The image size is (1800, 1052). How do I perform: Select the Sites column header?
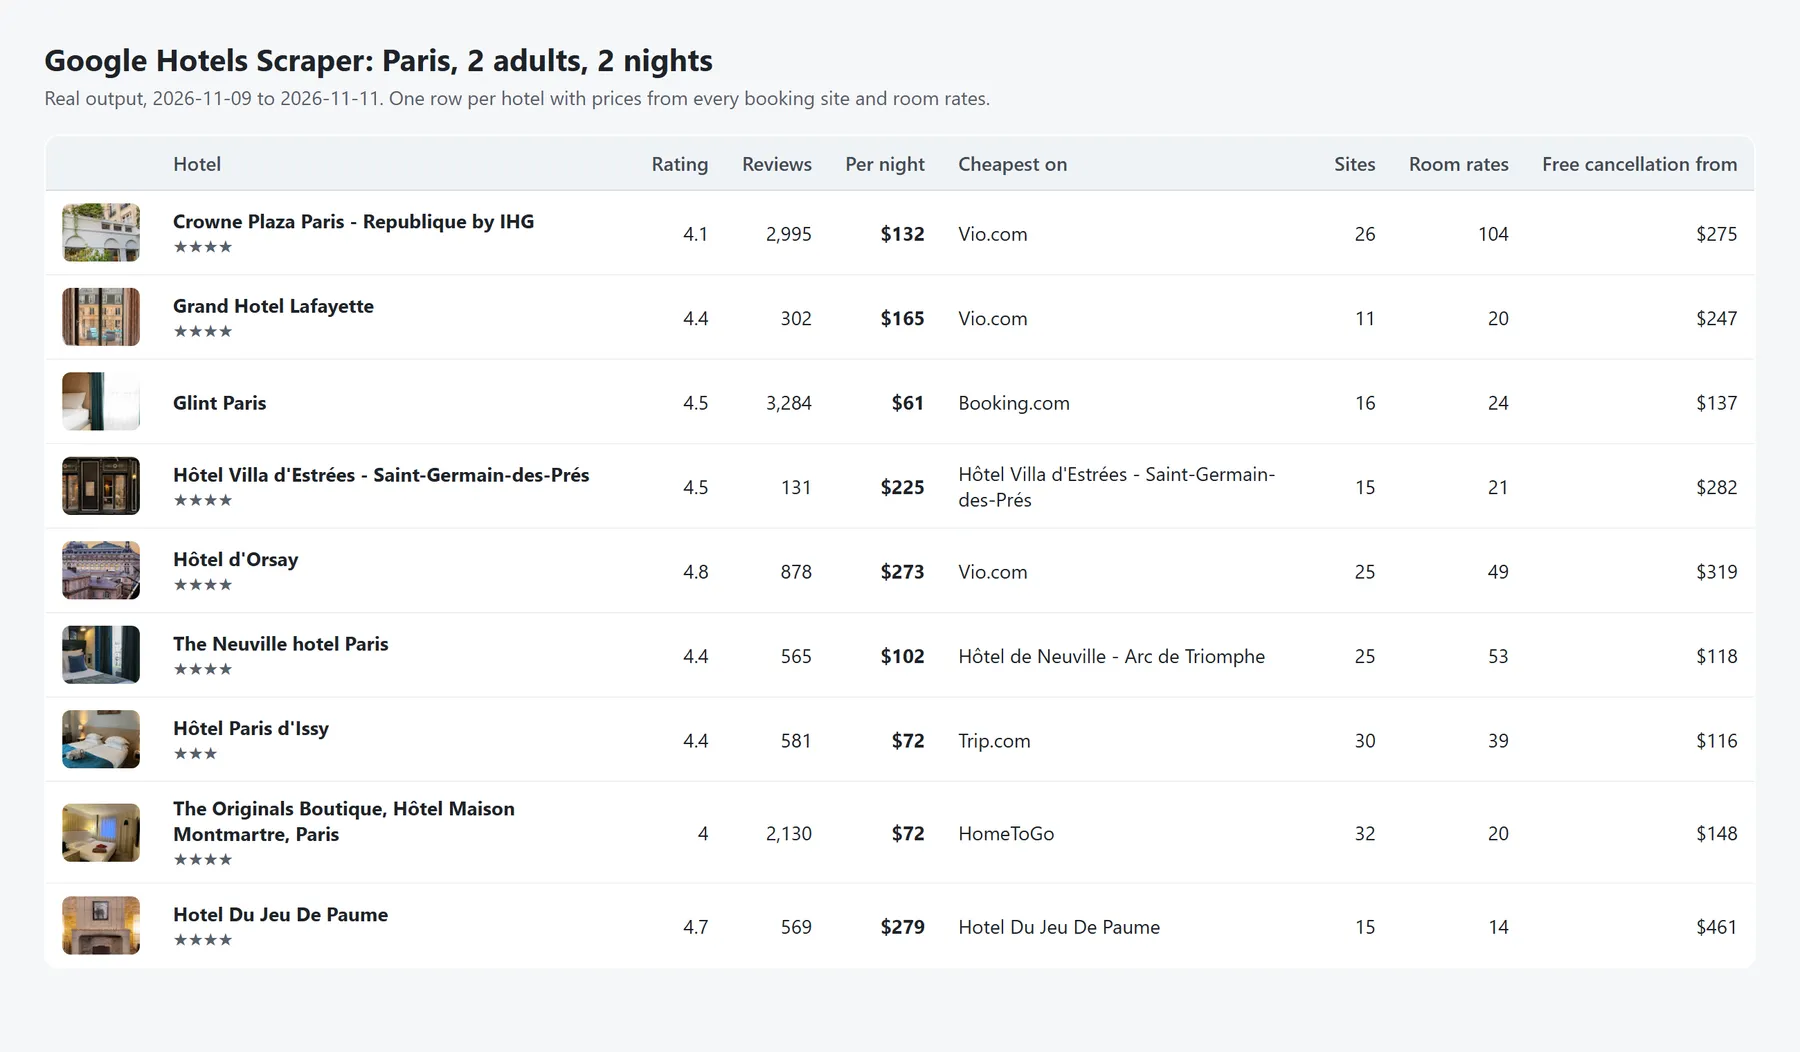pyautogui.click(x=1355, y=164)
